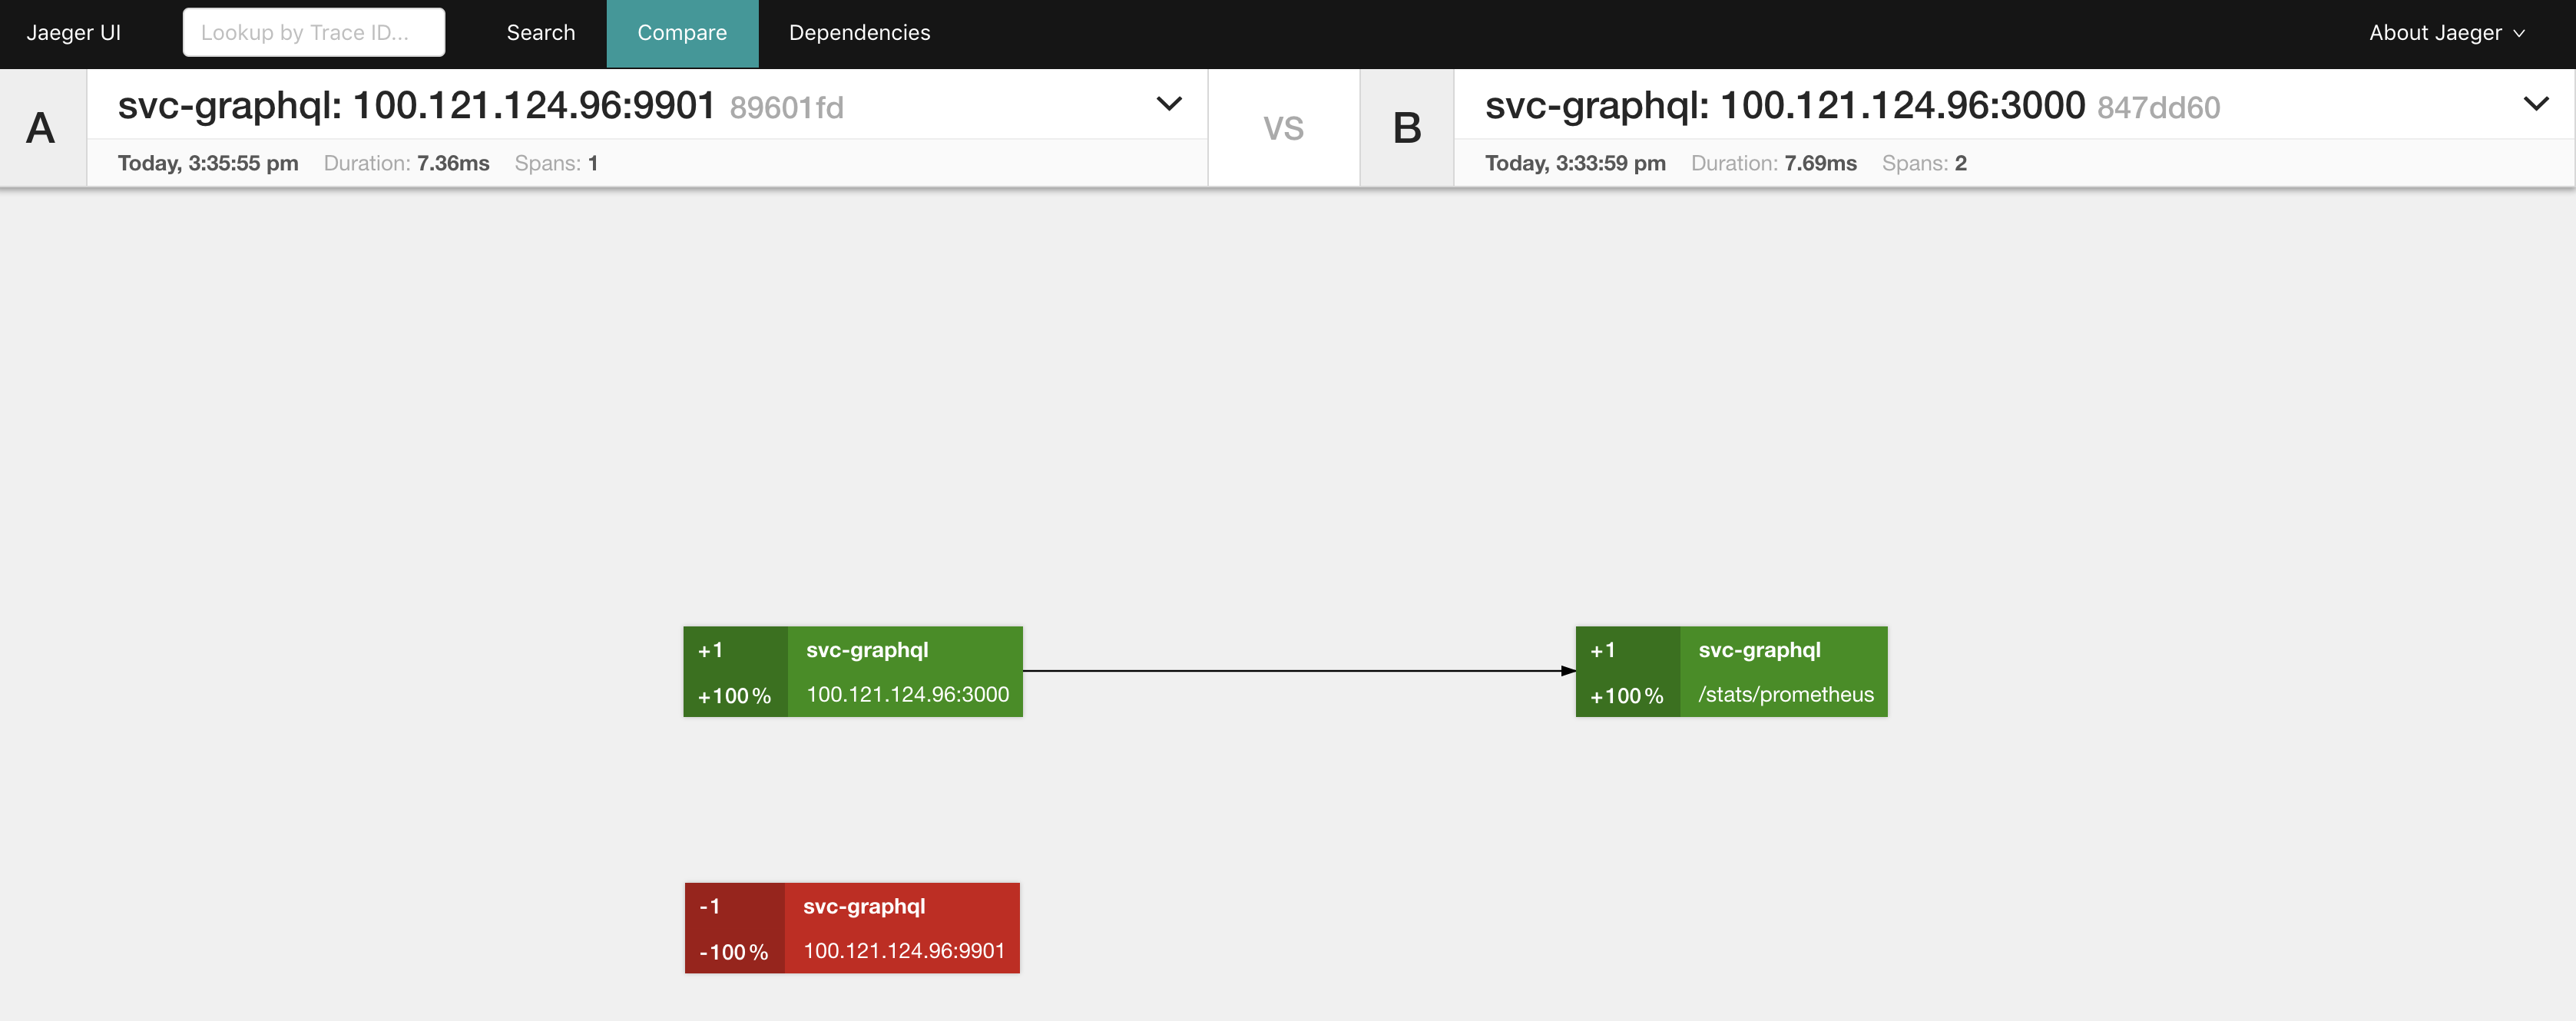Go to the Search tab
Screen dimensions: 2576x1021
click(x=540, y=33)
